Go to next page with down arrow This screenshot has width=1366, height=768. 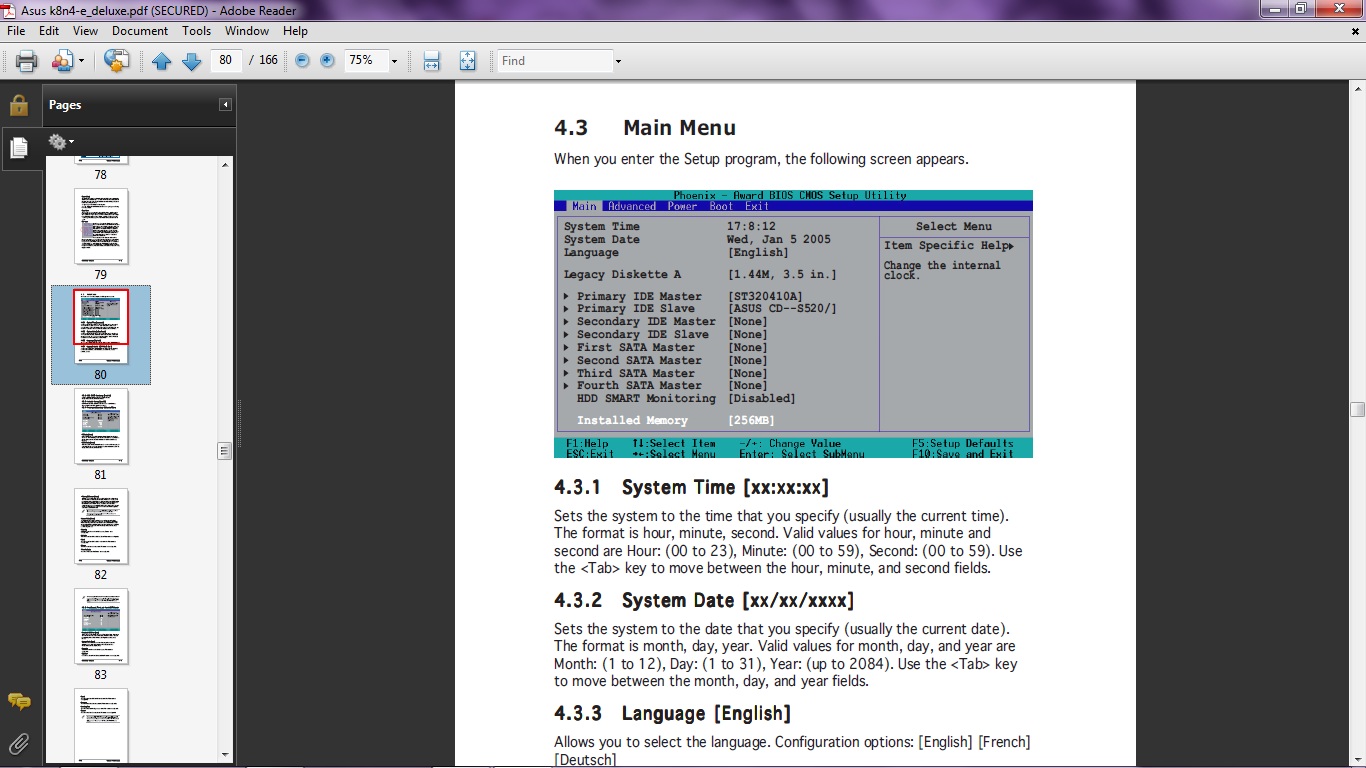coord(191,61)
